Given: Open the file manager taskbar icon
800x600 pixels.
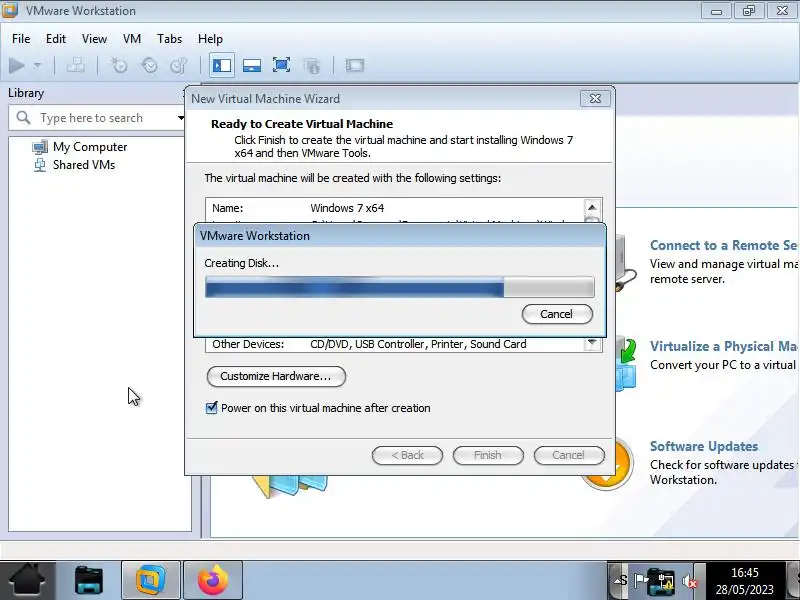Looking at the screenshot, I should tap(89, 581).
